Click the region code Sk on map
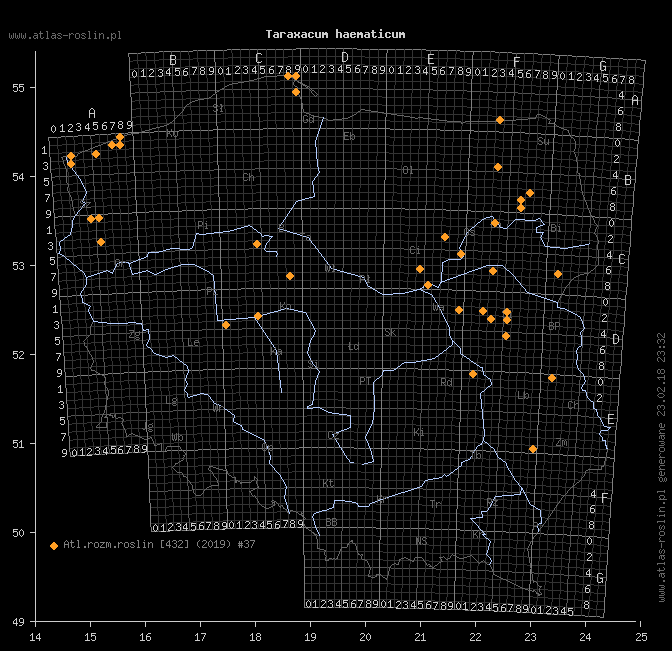The height and width of the screenshot is (651, 672). [x=390, y=333]
